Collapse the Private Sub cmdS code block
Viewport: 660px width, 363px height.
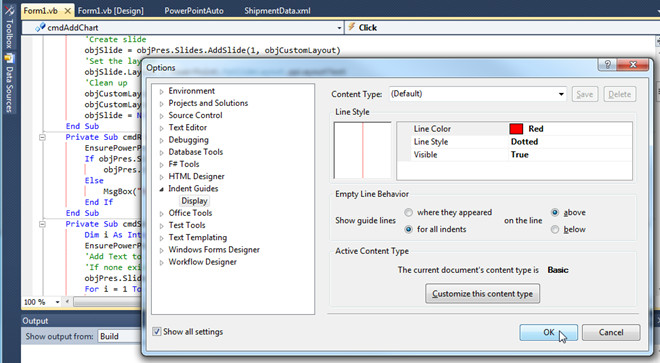[x=42, y=224]
